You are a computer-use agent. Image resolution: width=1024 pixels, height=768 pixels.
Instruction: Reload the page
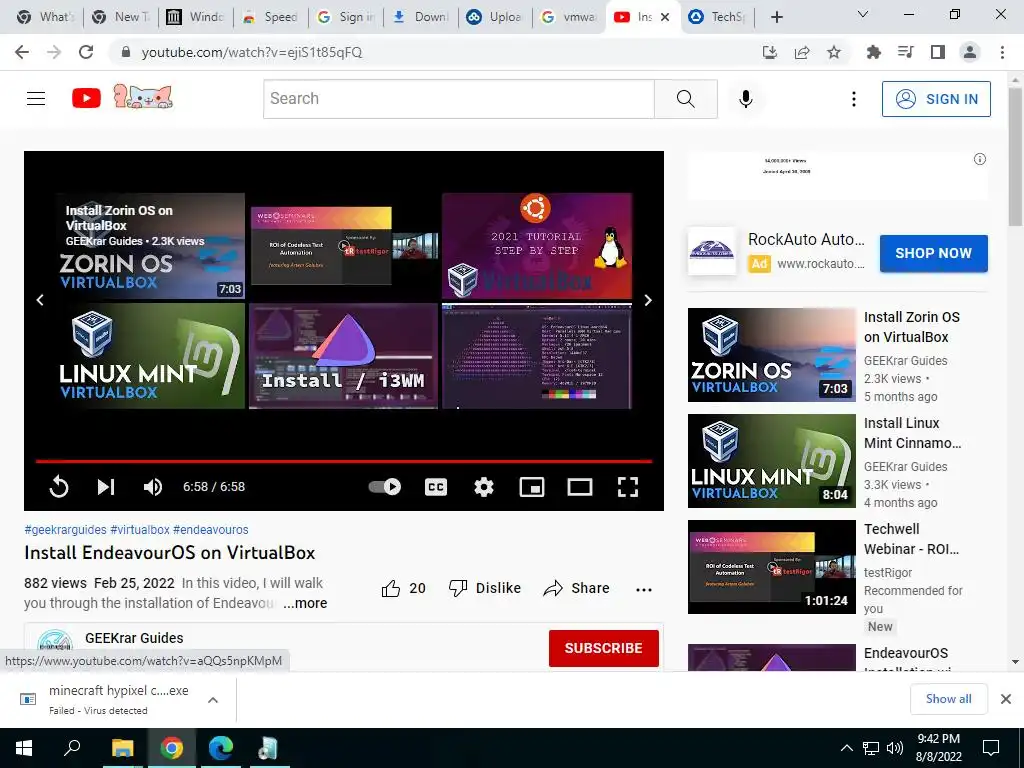pyautogui.click(x=86, y=52)
